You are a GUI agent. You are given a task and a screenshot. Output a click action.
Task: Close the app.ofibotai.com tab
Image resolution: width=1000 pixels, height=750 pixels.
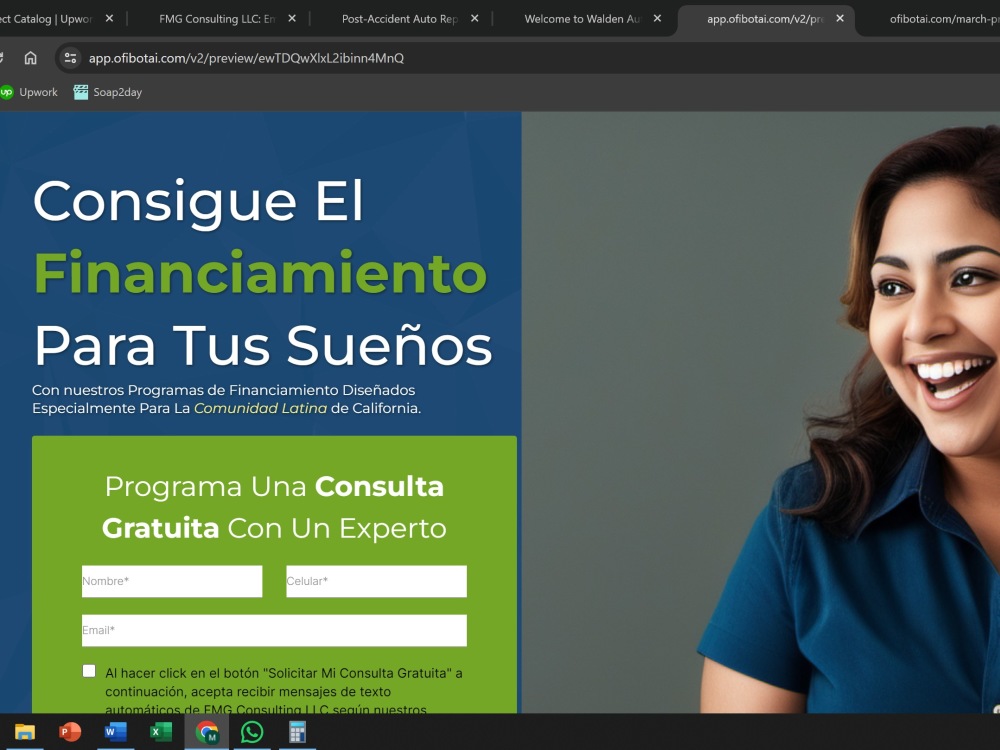(x=840, y=18)
